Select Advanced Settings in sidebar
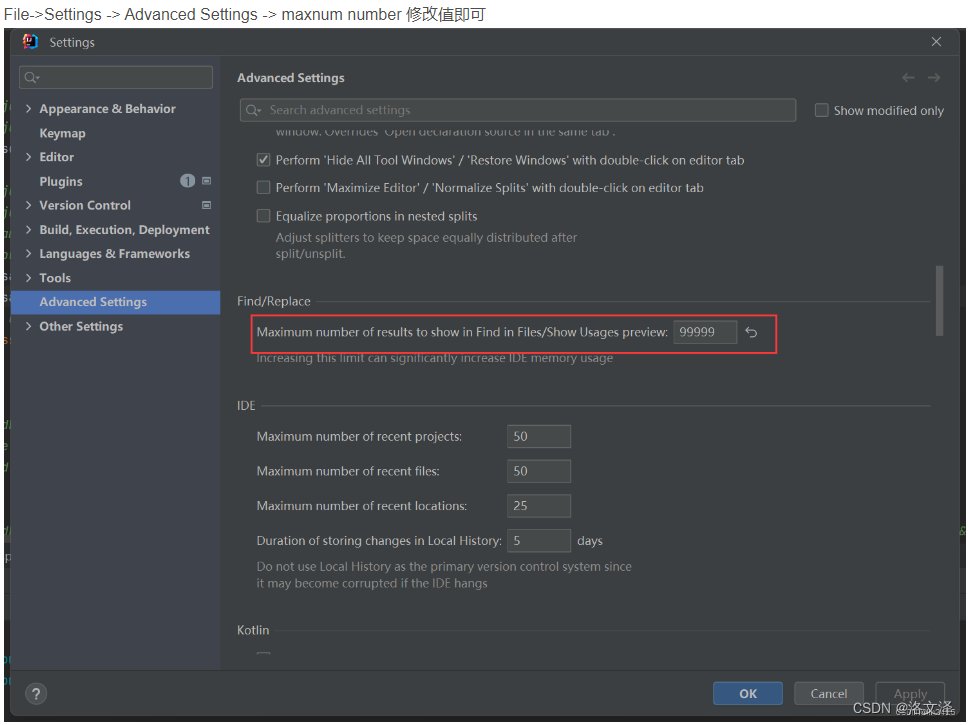Viewport: 969px width, 725px height. [116, 302]
